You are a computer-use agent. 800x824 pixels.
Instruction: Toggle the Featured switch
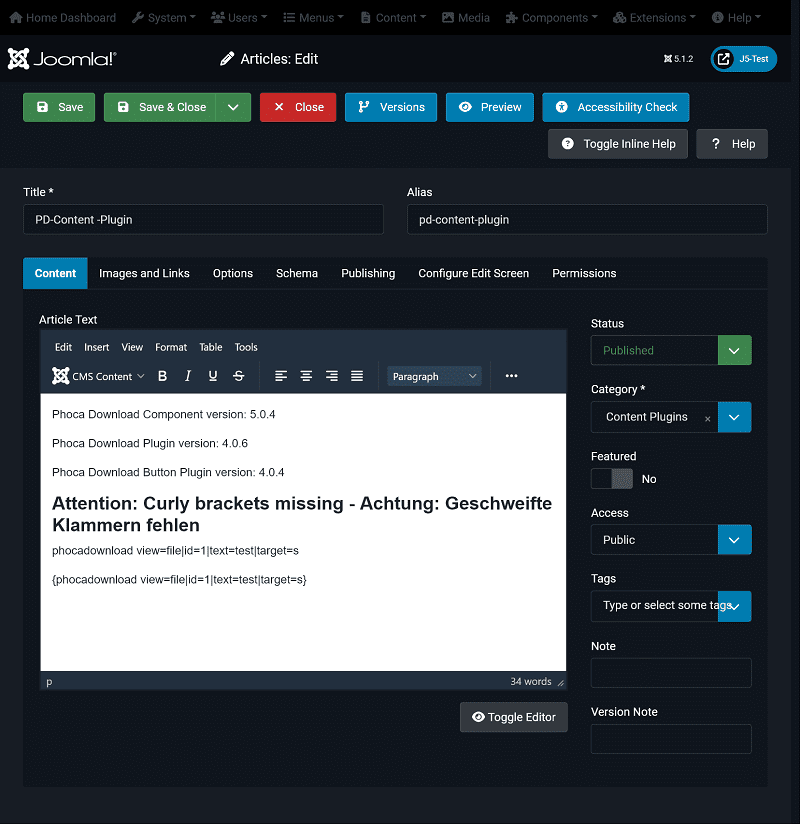tap(612, 479)
